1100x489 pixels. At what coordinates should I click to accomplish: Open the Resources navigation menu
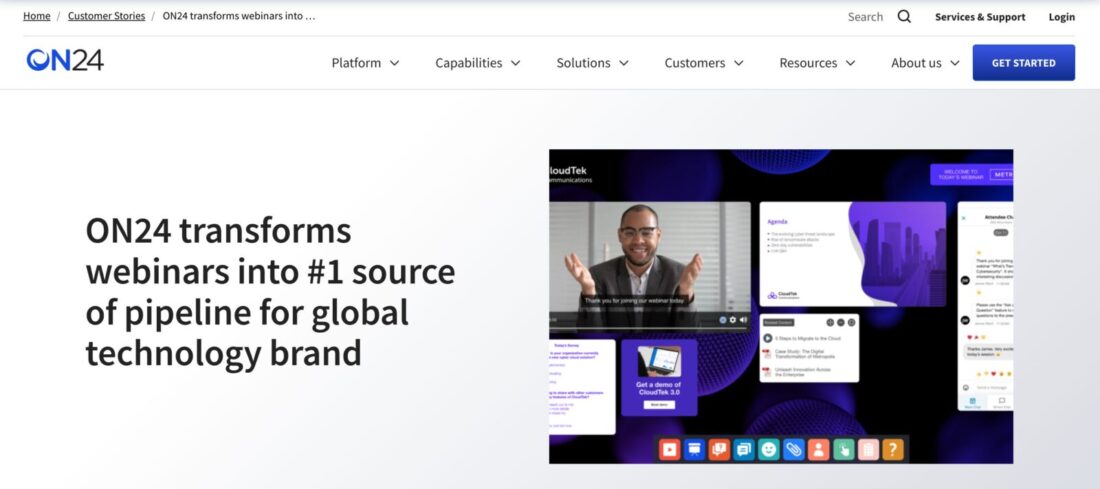coord(817,63)
